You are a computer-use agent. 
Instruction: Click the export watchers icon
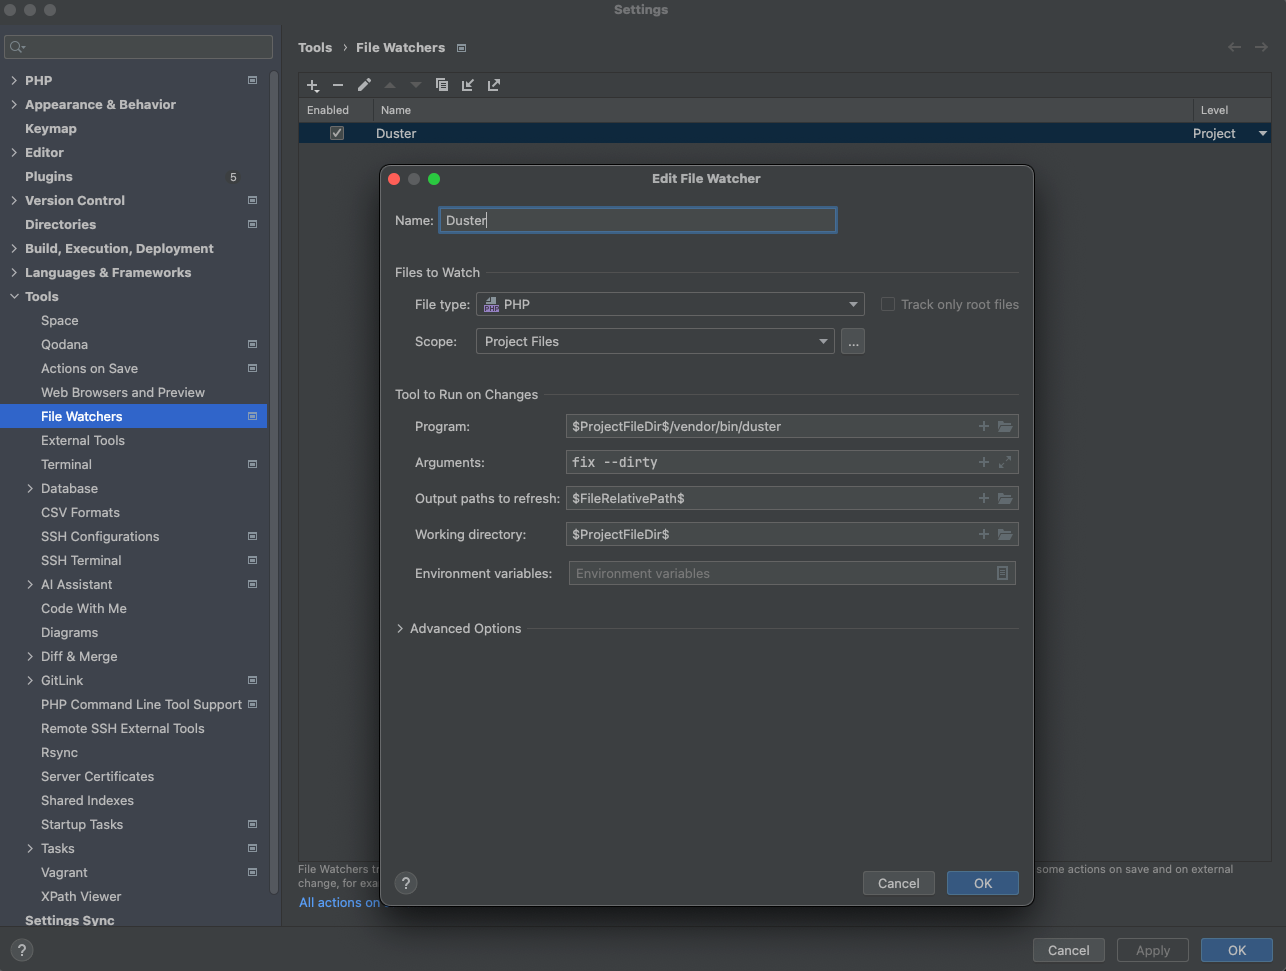tap(493, 85)
